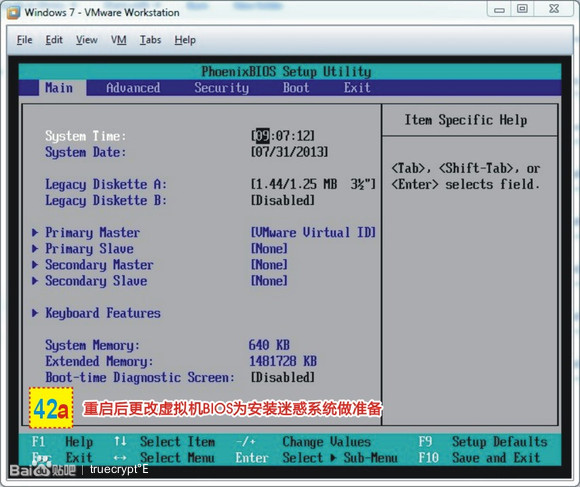Click Enter Select Sub-Menu in the footer
Viewport: 580px width, 487px height.
(x=317, y=458)
